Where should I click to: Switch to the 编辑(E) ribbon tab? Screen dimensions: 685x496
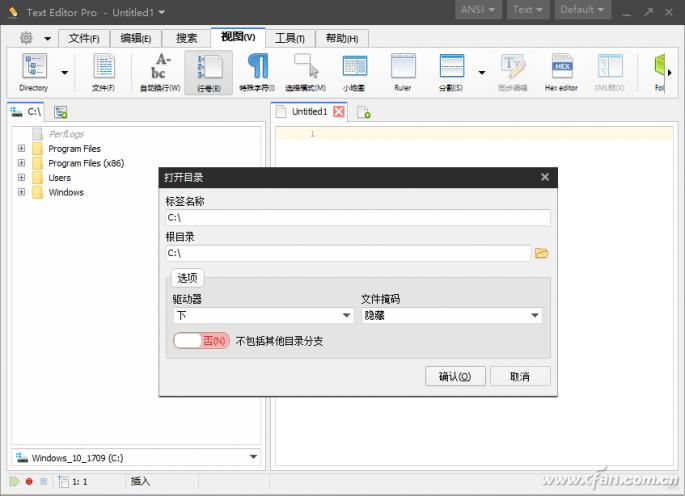pyautogui.click(x=135, y=39)
